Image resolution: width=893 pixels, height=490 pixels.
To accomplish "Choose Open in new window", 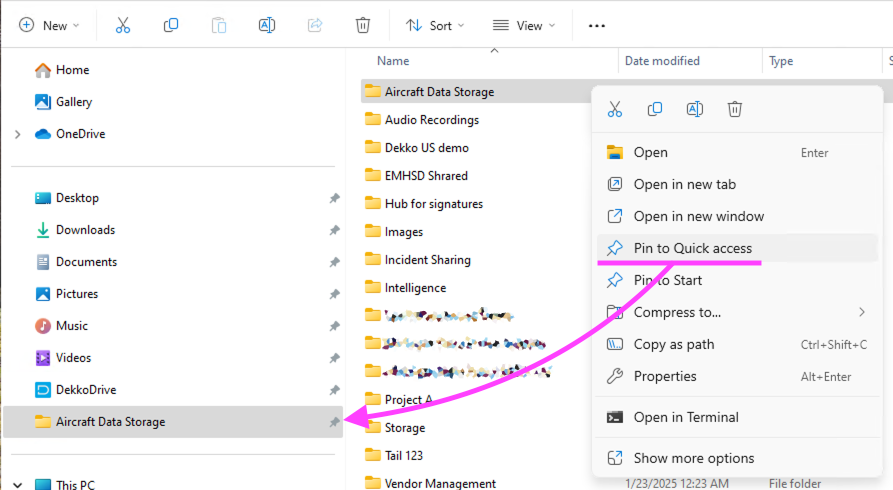I will point(737,217).
